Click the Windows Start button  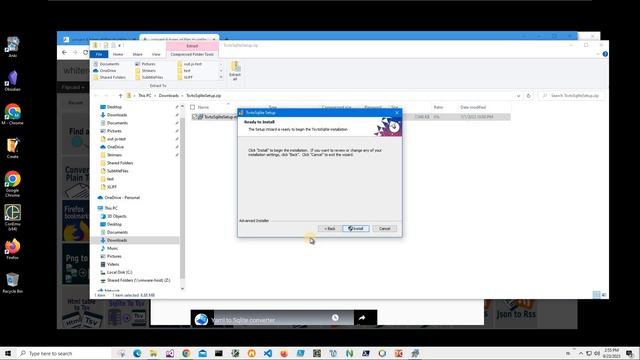point(7,353)
